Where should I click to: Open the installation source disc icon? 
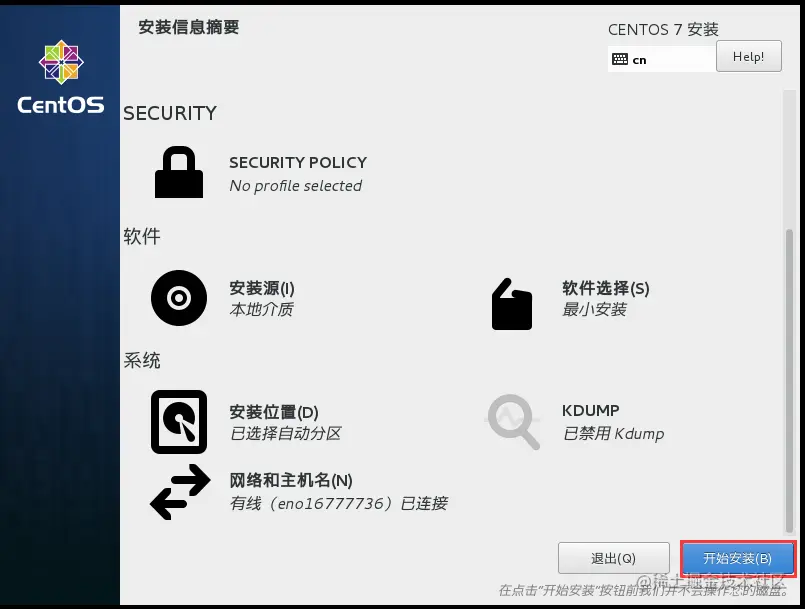click(179, 298)
